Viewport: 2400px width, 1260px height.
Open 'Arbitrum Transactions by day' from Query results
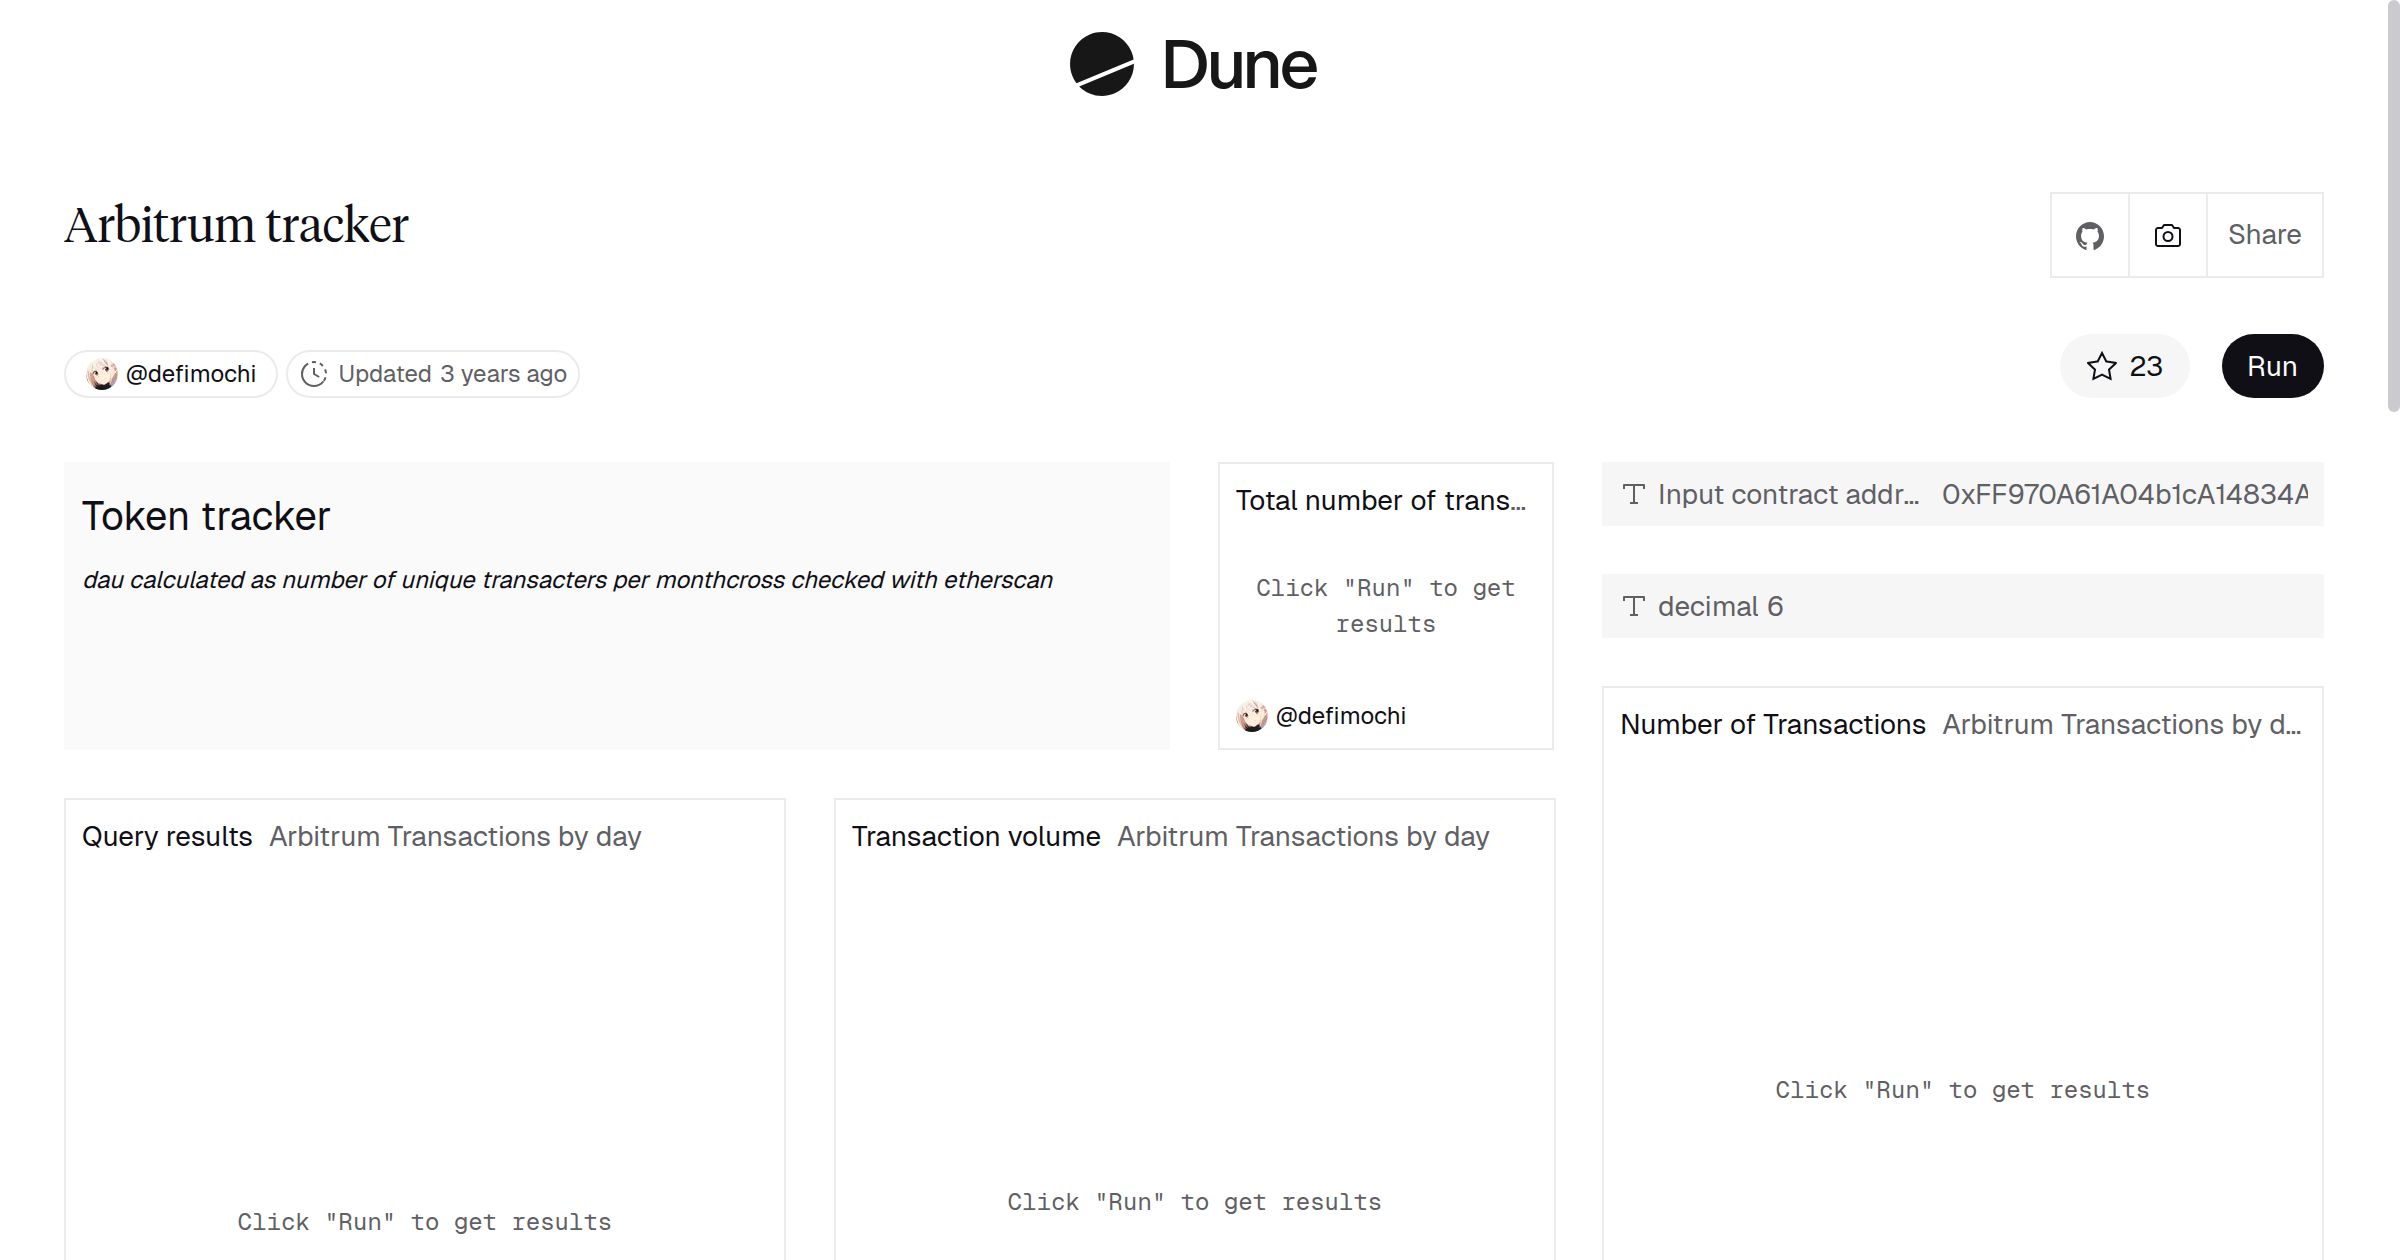[455, 836]
